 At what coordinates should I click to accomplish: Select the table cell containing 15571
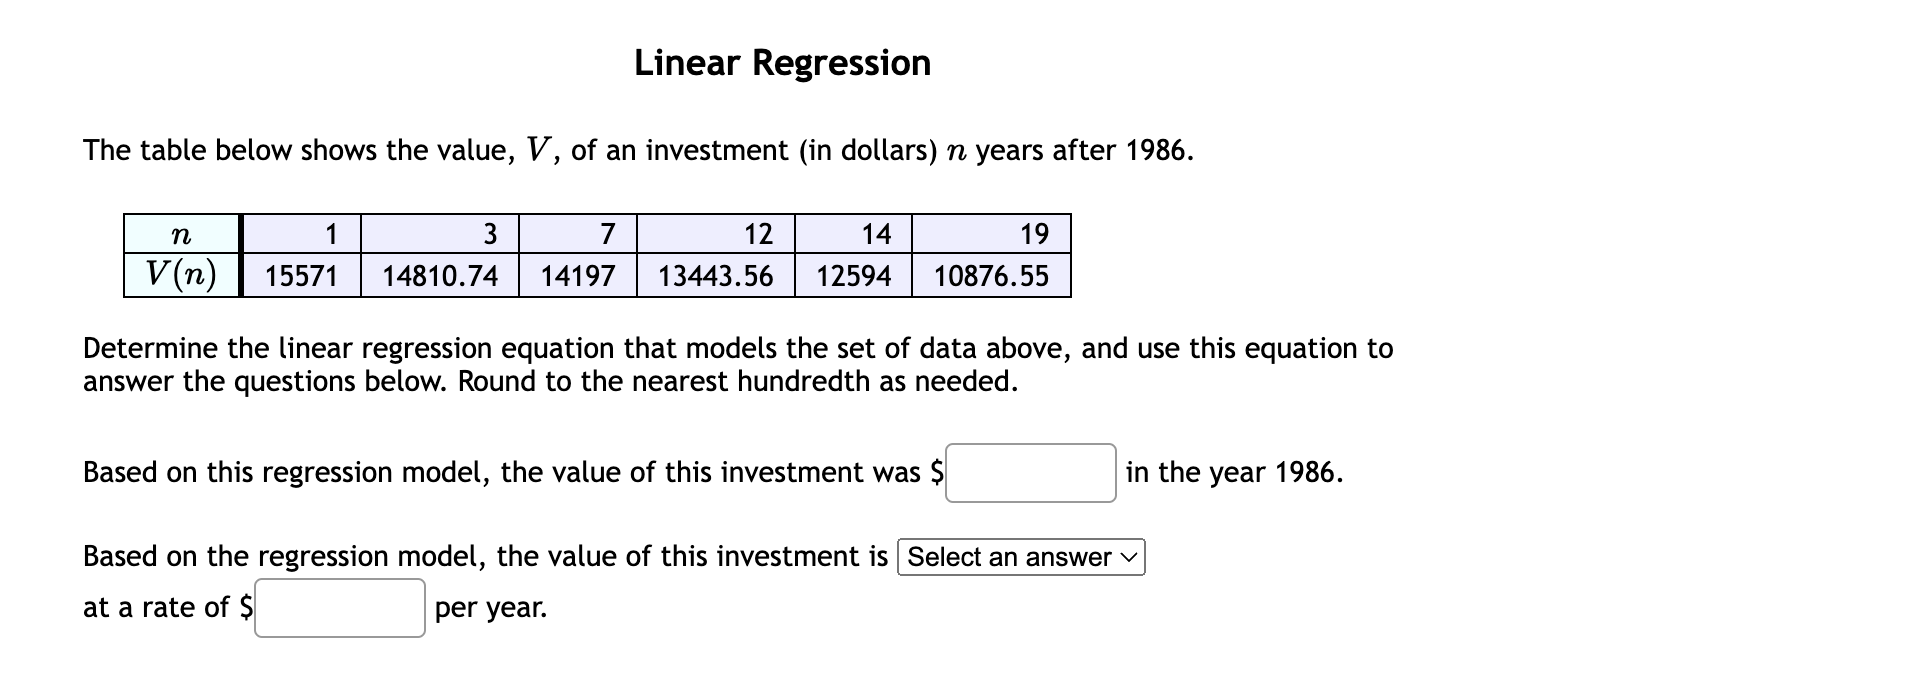point(301,276)
